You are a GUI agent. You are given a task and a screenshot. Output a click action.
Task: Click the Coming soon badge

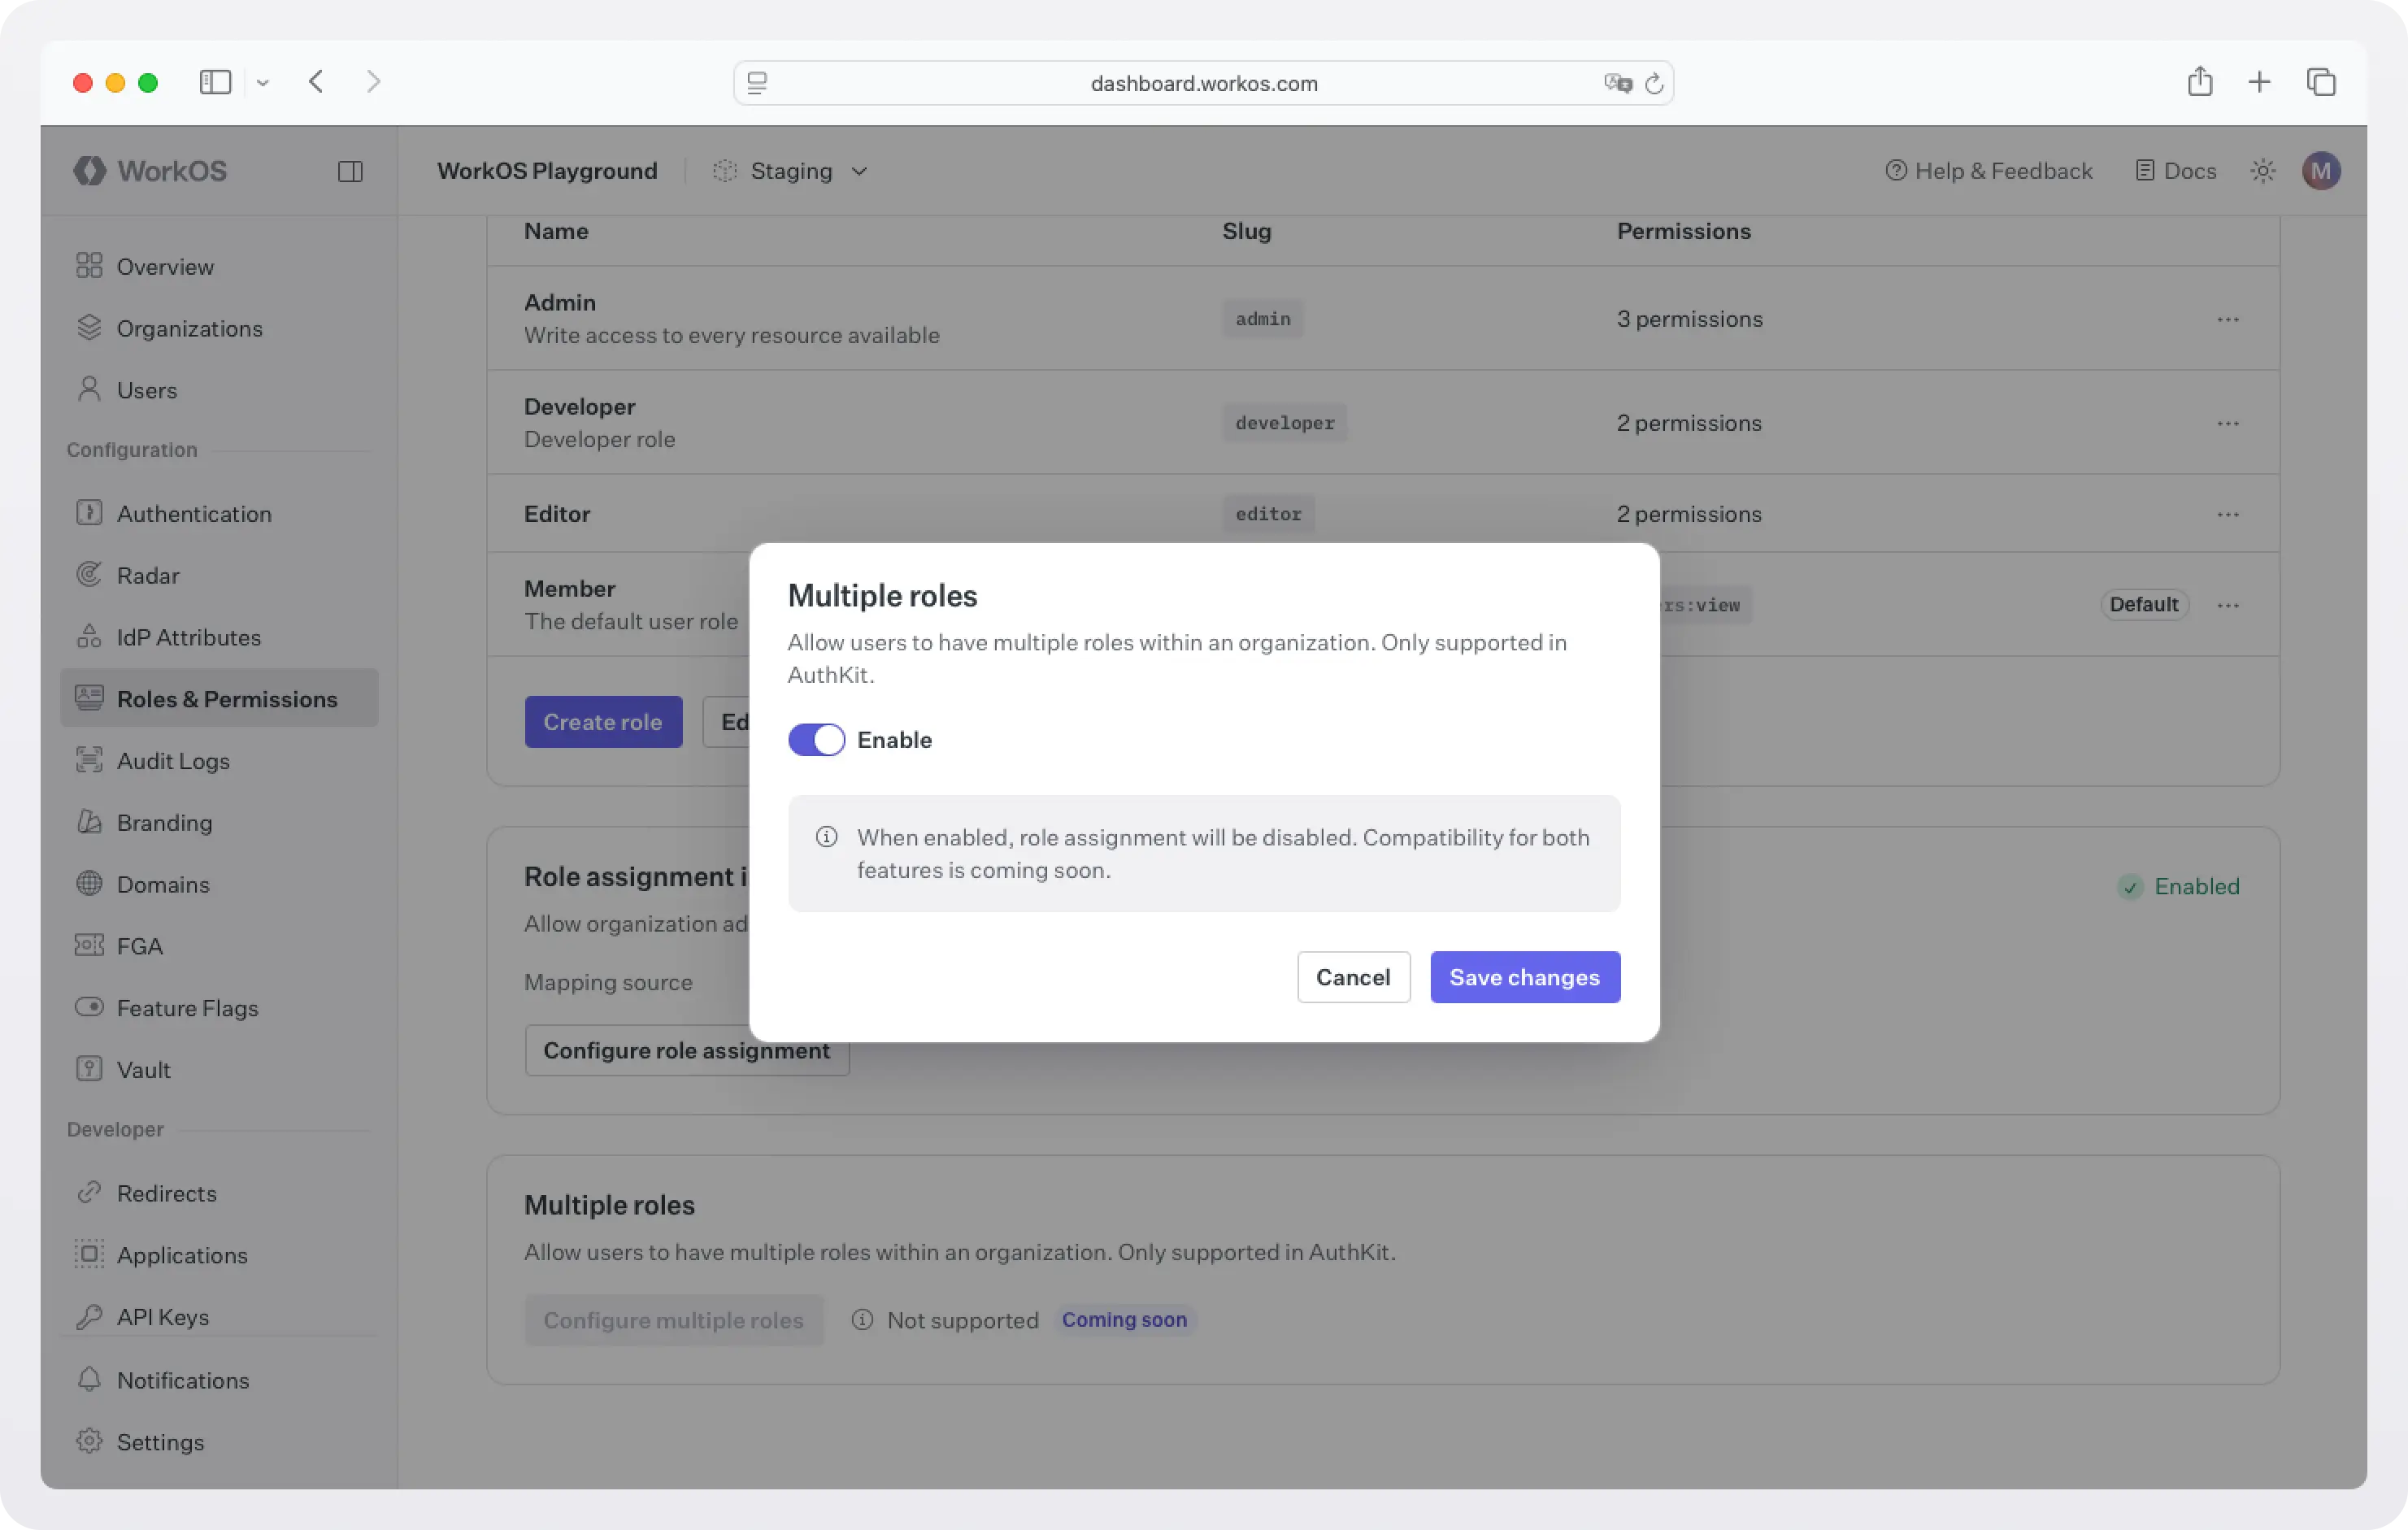coord(1124,1320)
